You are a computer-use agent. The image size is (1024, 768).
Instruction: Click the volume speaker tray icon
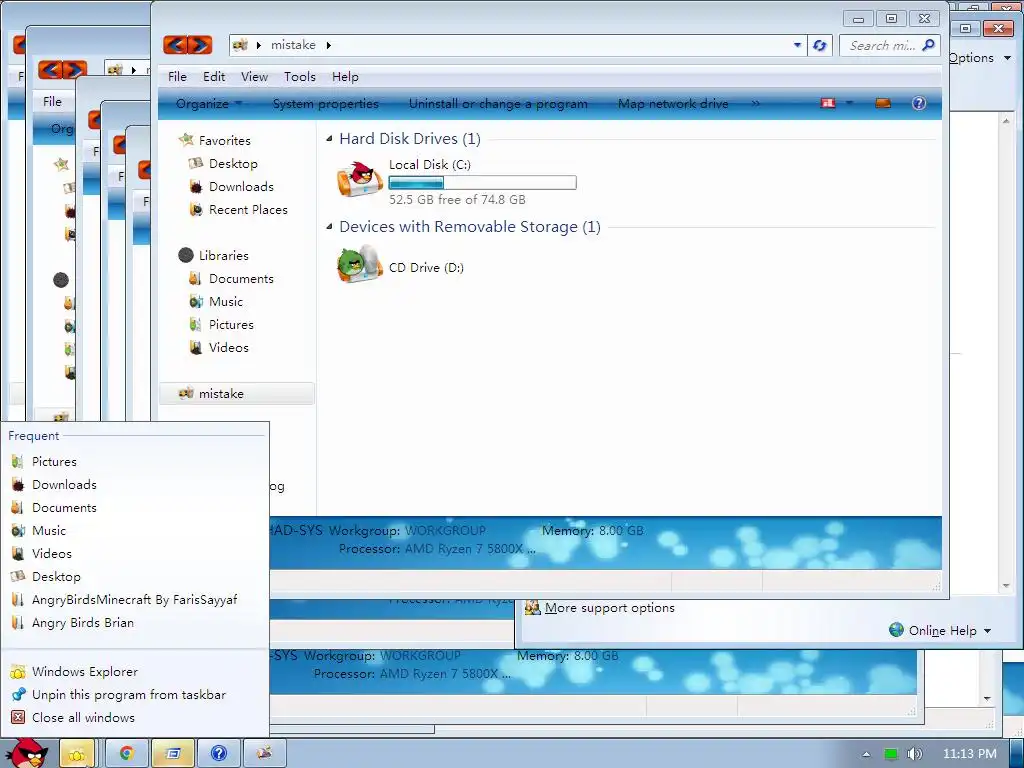click(915, 754)
